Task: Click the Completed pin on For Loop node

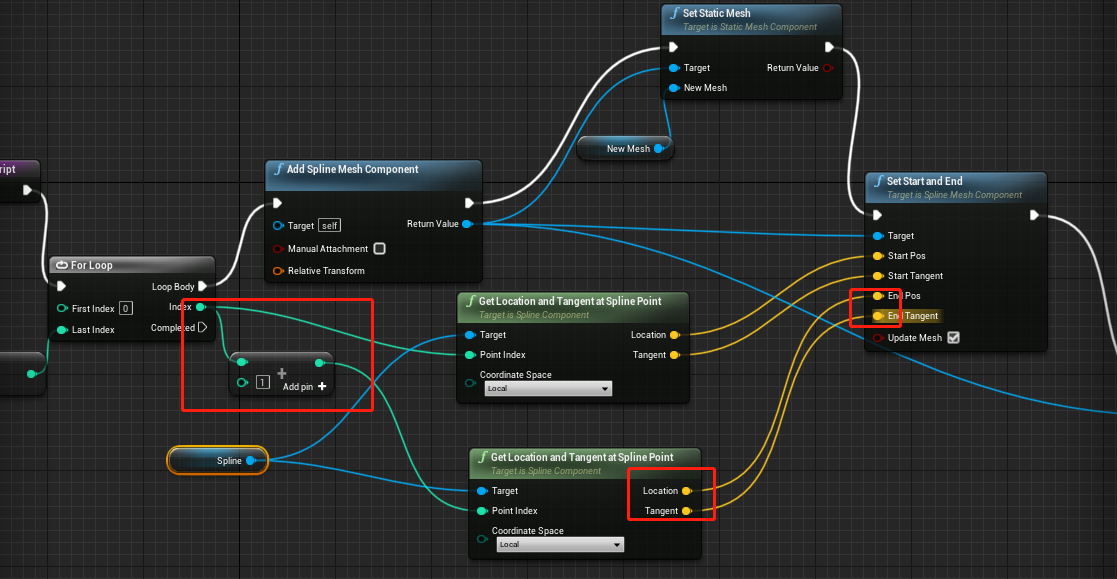Action: (203, 328)
